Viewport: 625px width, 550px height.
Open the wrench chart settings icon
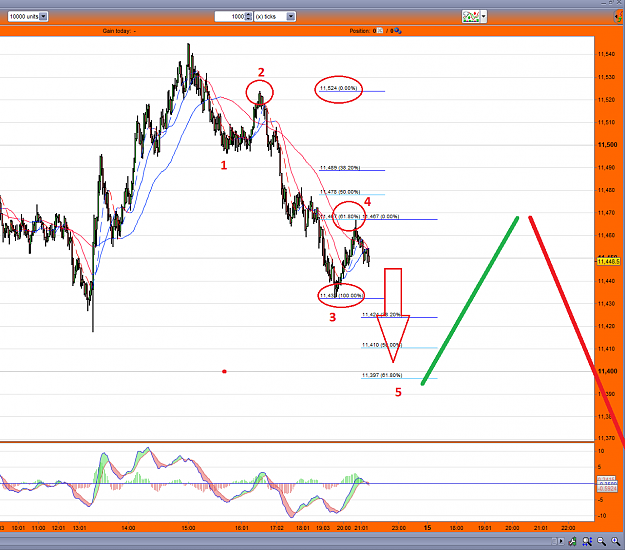tap(572, 541)
